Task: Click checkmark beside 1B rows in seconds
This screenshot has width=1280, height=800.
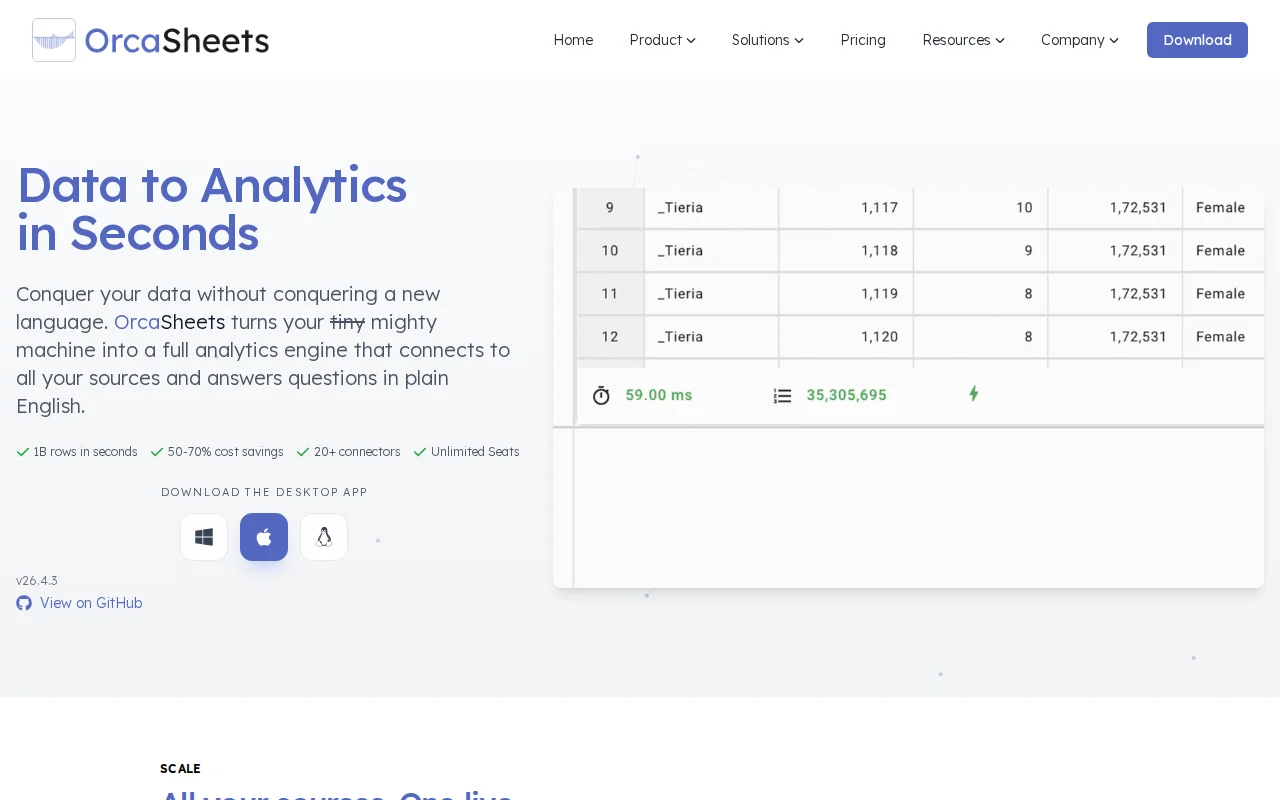Action: [23, 452]
